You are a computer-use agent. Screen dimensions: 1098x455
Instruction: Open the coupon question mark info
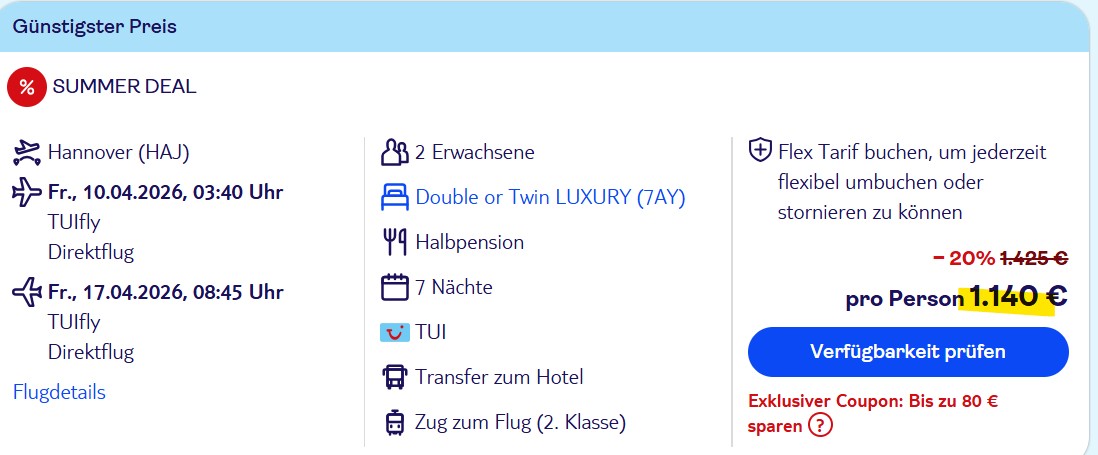pyautogui.click(x=821, y=426)
